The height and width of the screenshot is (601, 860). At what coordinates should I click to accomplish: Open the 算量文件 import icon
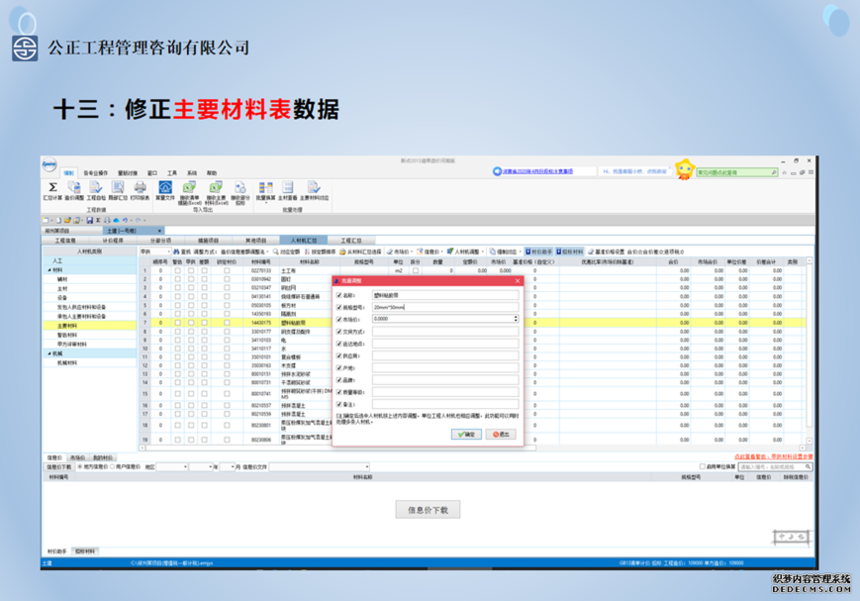point(165,187)
